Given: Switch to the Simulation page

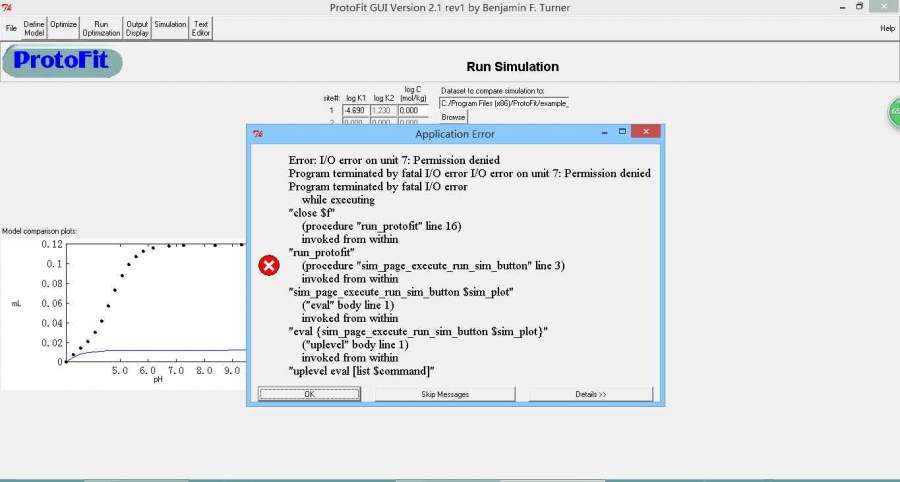Looking at the screenshot, I should (170, 28).
